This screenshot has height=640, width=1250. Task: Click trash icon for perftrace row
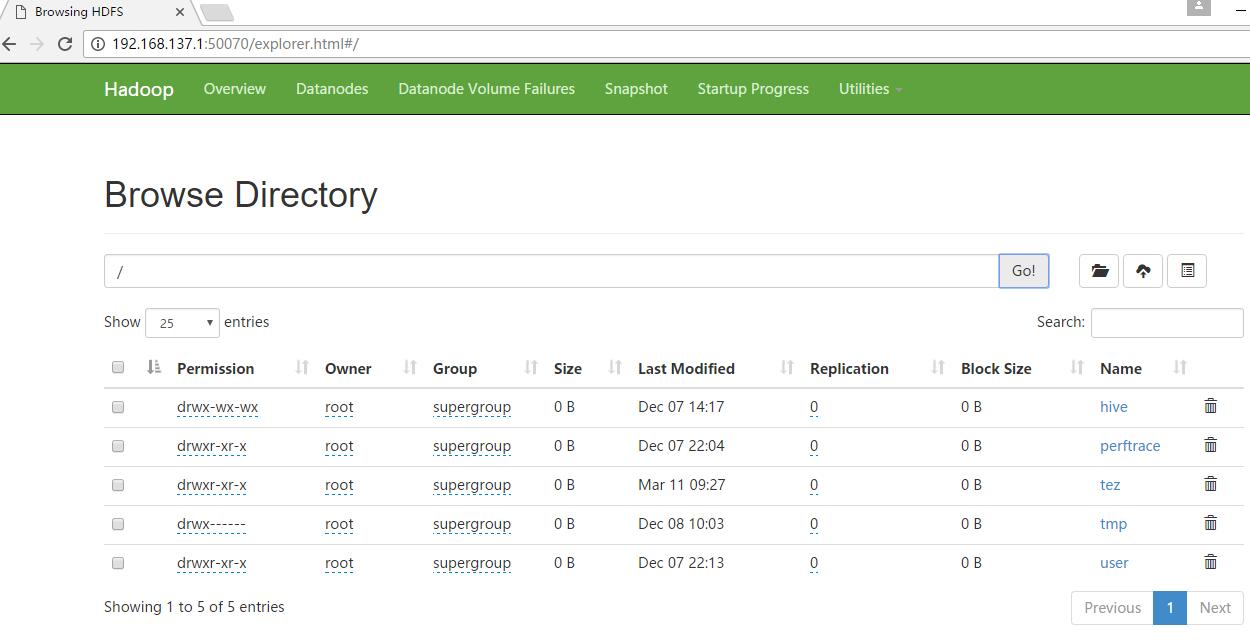[x=1210, y=445]
